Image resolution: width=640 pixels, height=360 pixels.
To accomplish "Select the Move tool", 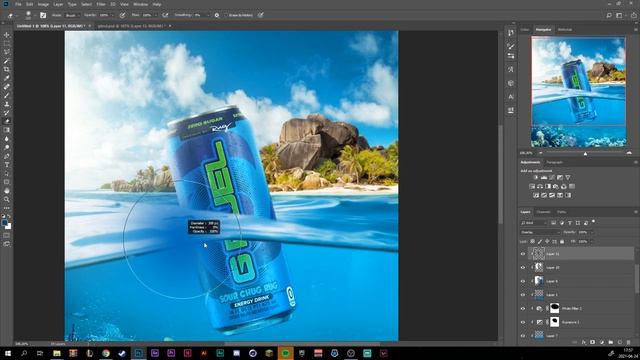I will 7,35.
